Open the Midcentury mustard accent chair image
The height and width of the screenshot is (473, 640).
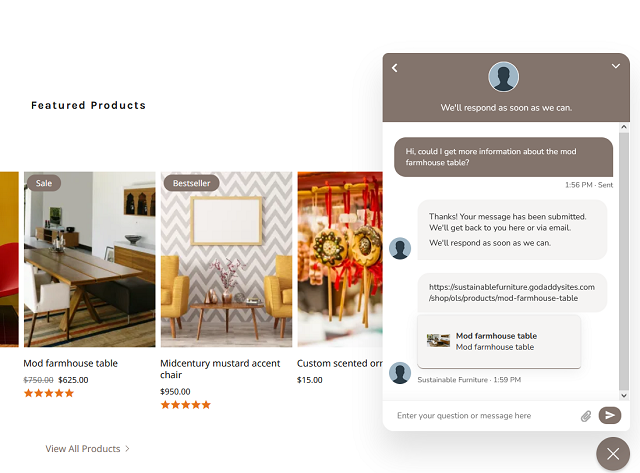pos(227,259)
